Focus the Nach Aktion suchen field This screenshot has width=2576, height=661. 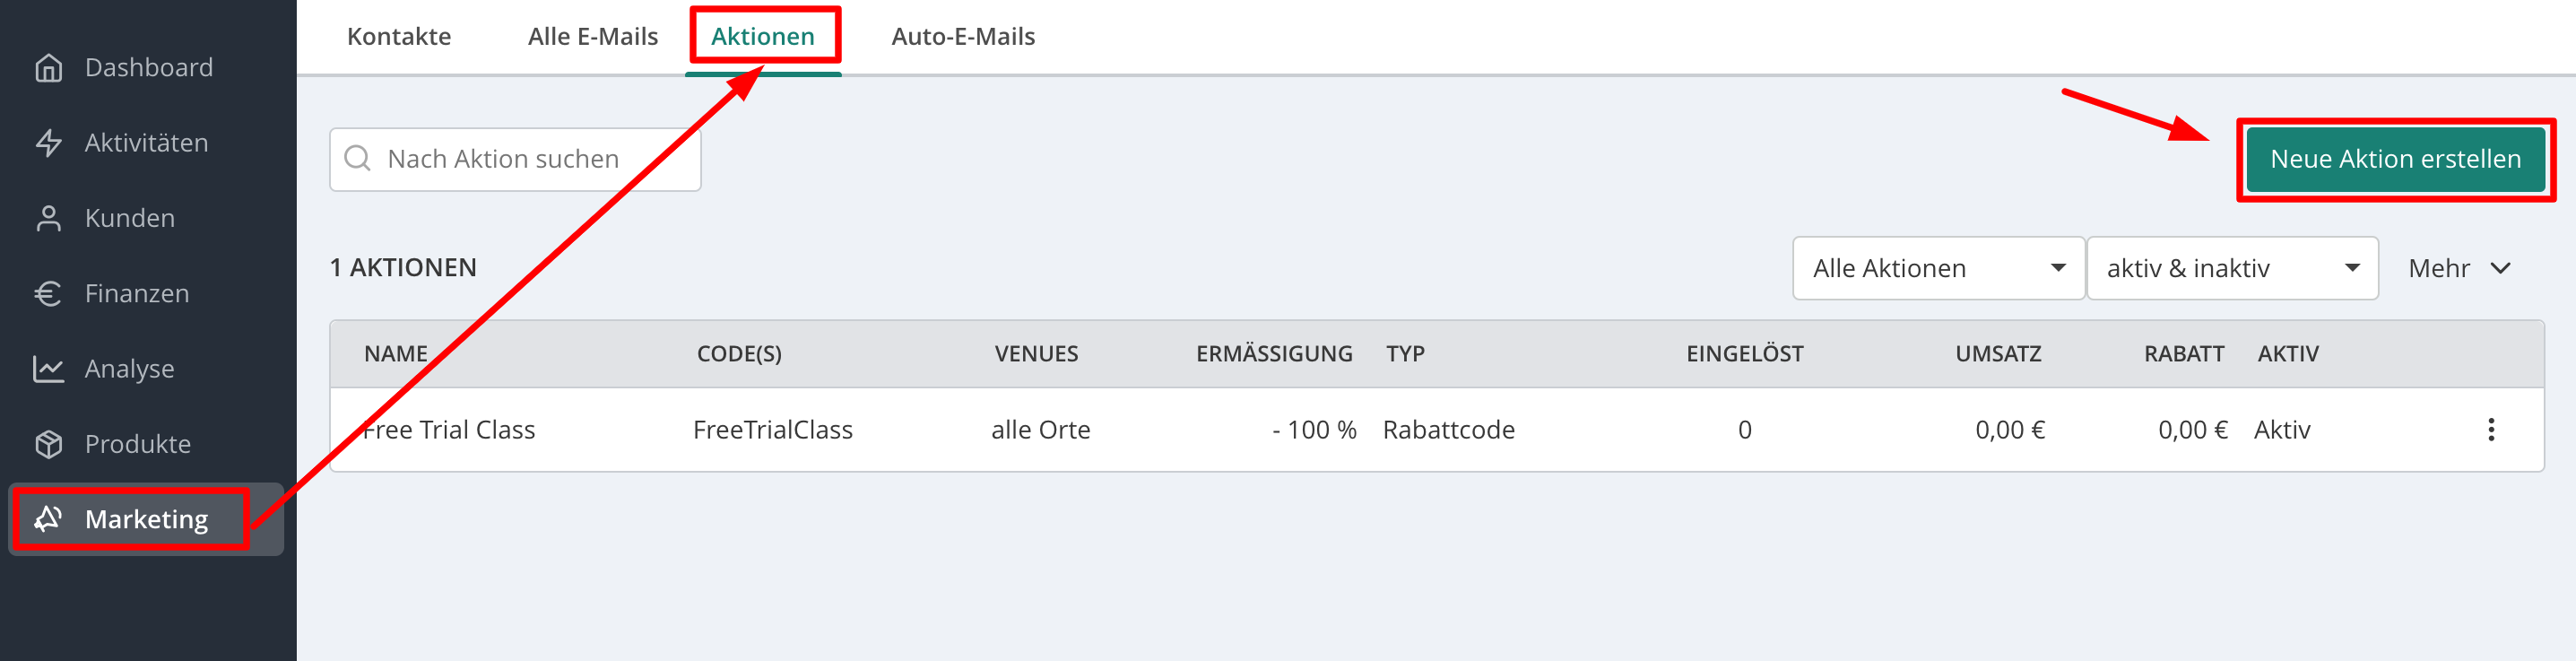530,159
